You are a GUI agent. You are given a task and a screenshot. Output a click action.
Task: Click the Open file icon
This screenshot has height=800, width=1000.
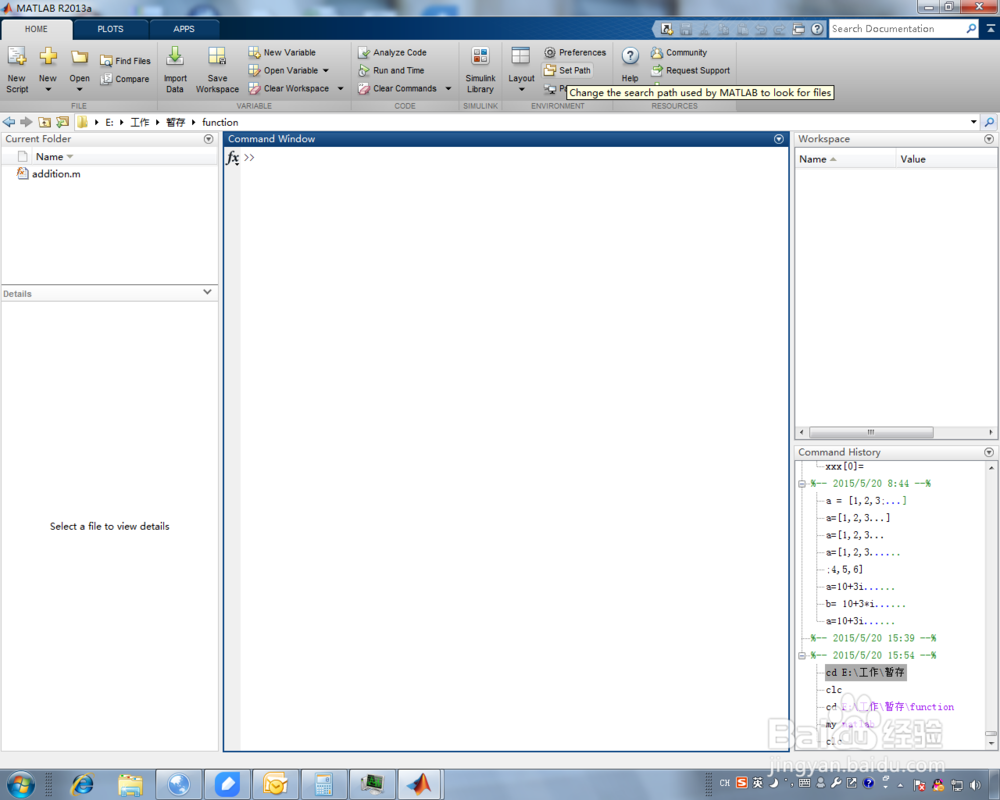point(79,58)
